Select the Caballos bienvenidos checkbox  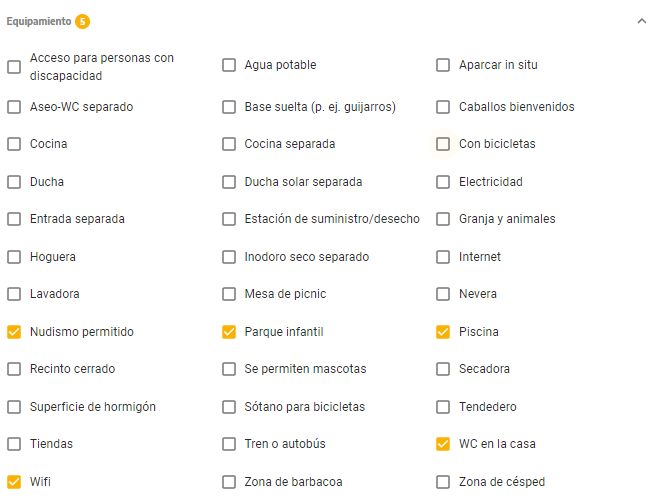pos(443,107)
